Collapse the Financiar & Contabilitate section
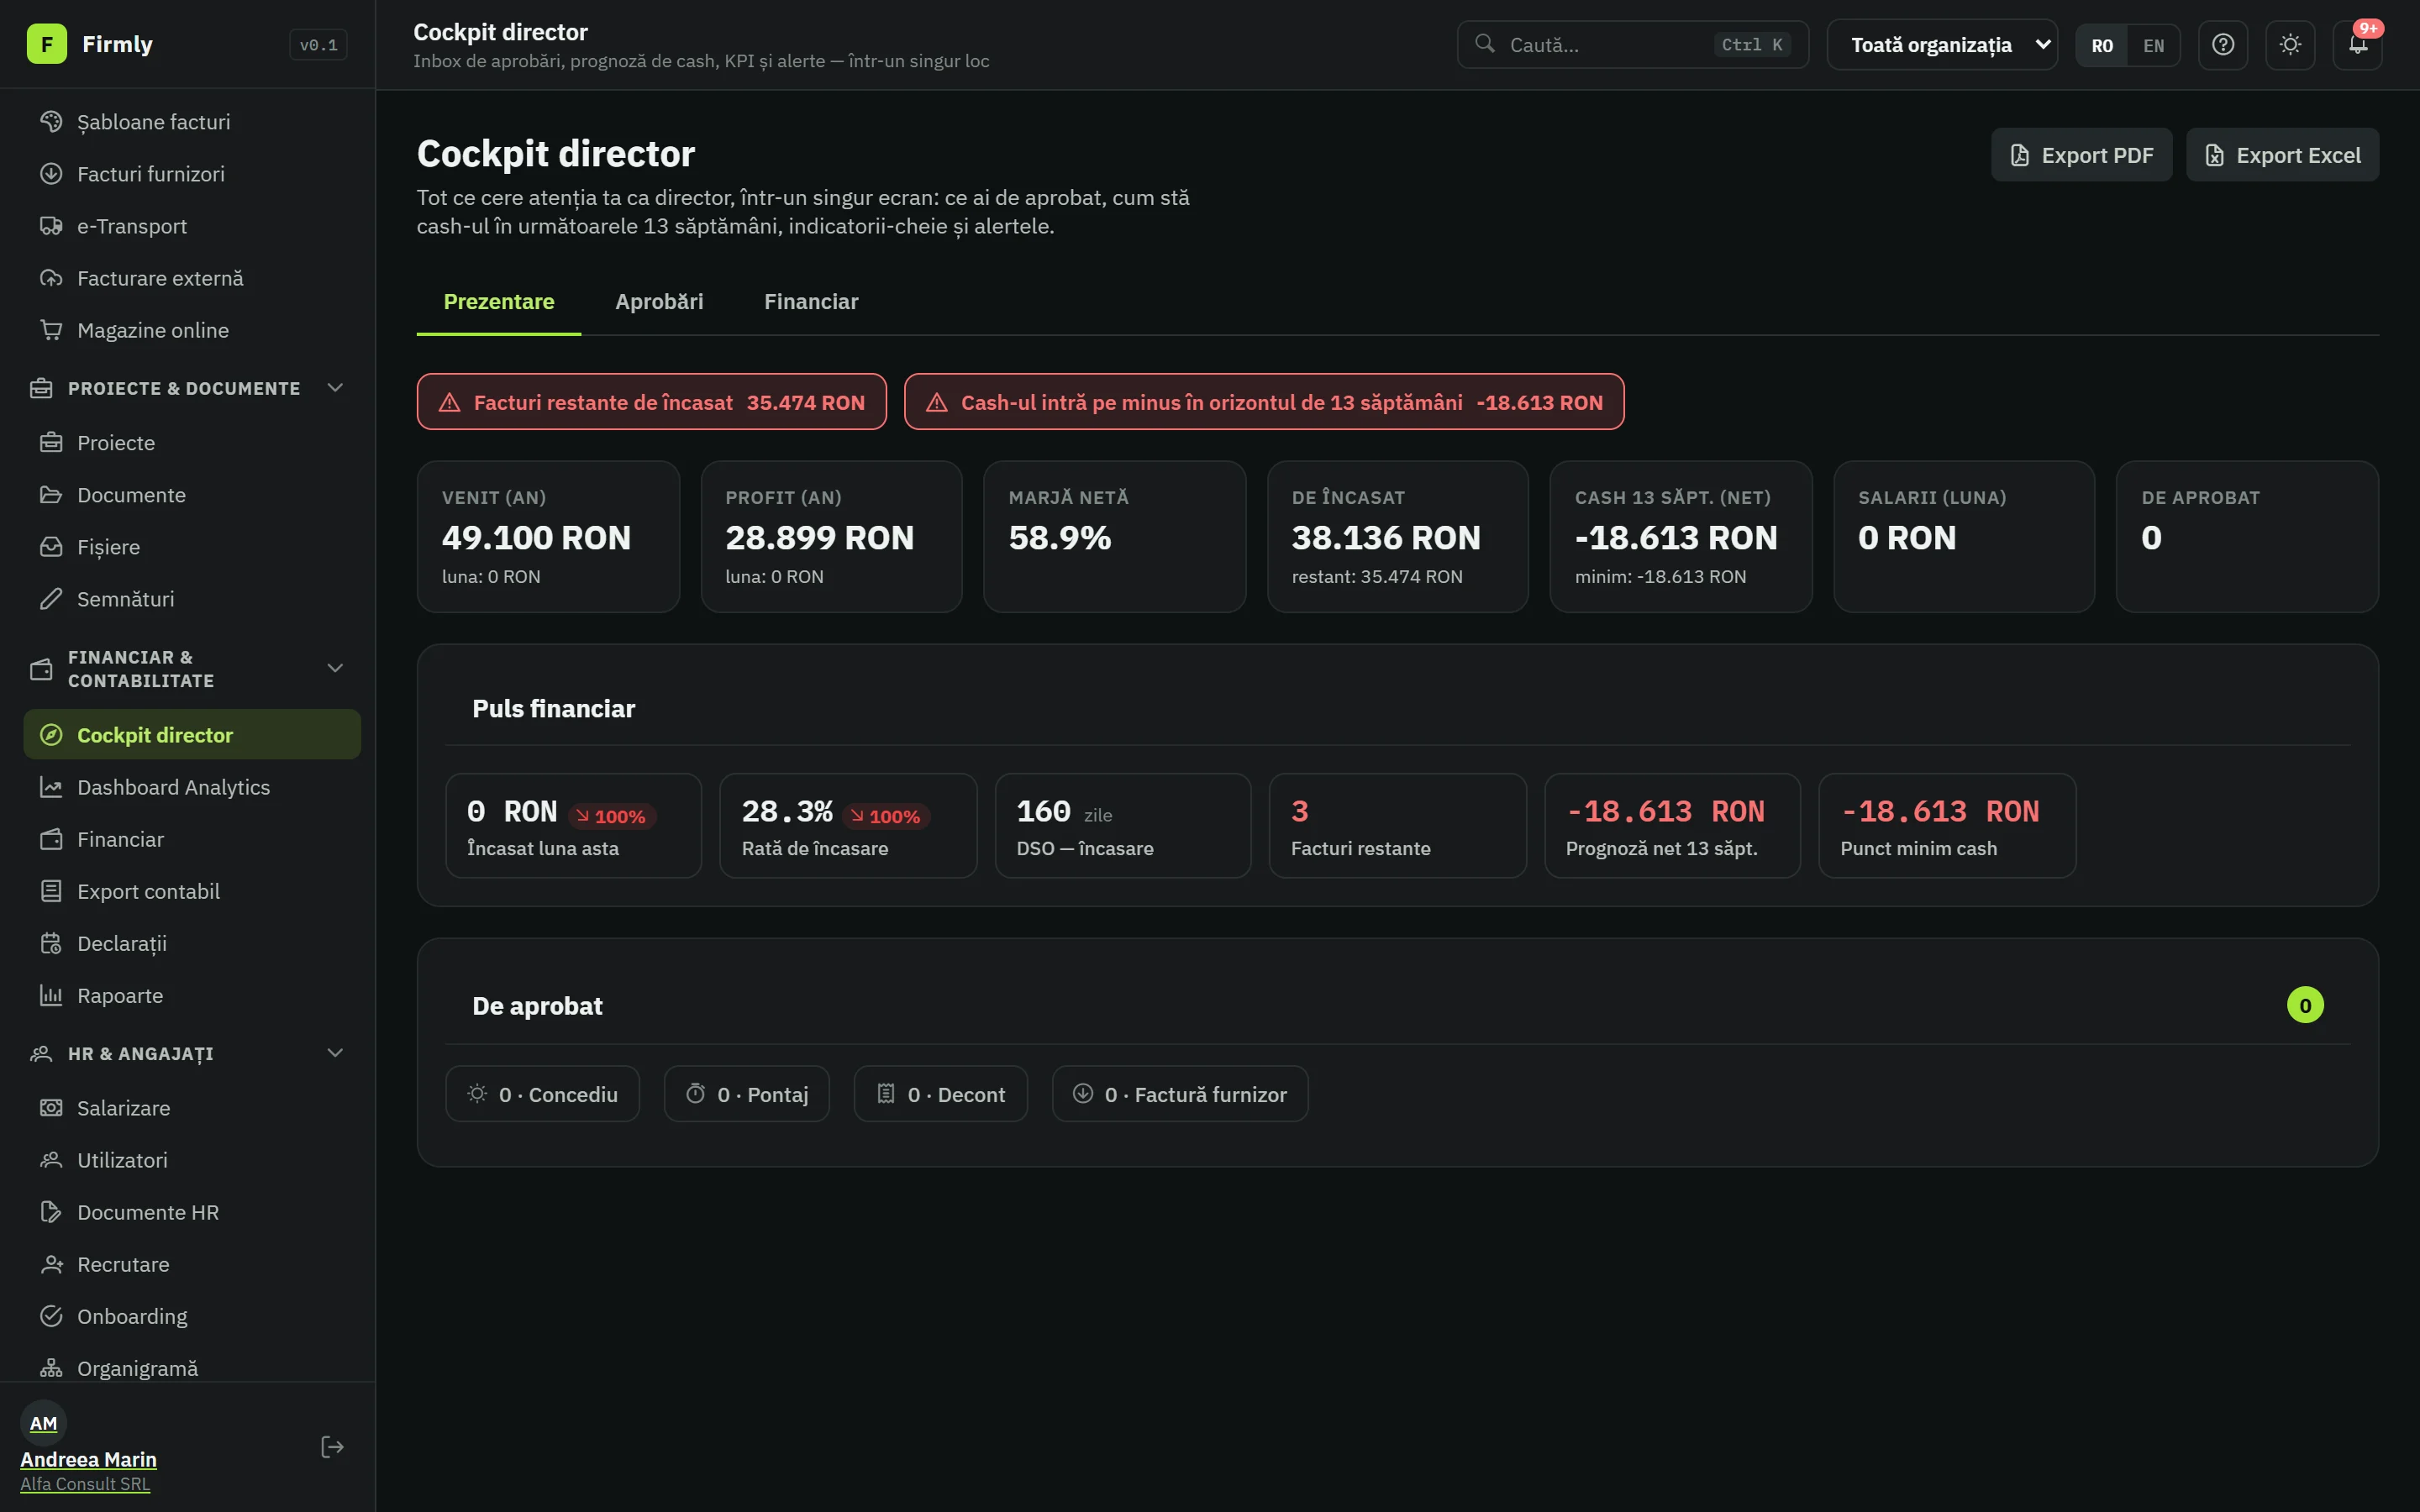Viewport: 2420px width, 1512px height. pos(188,669)
